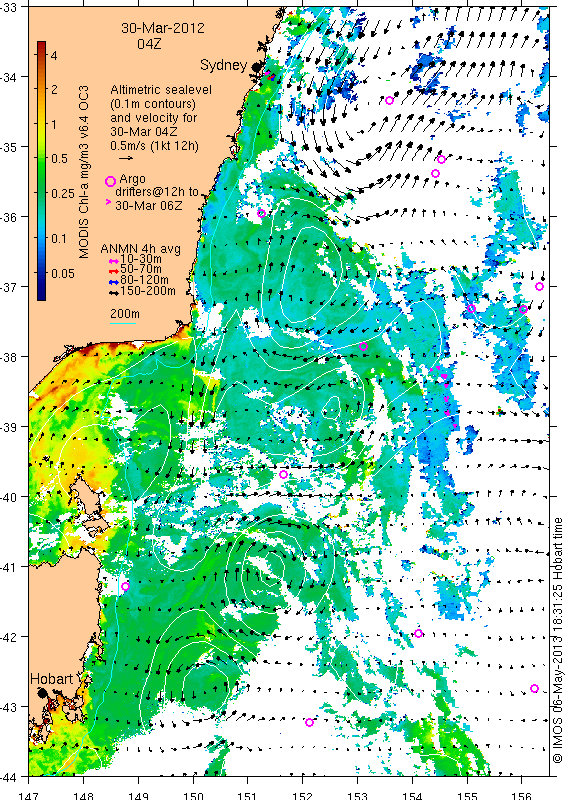Select Argo float circle near 34.3°S 153.6°E
Image resolution: width=570 pixels, height=800 pixels.
point(389,101)
